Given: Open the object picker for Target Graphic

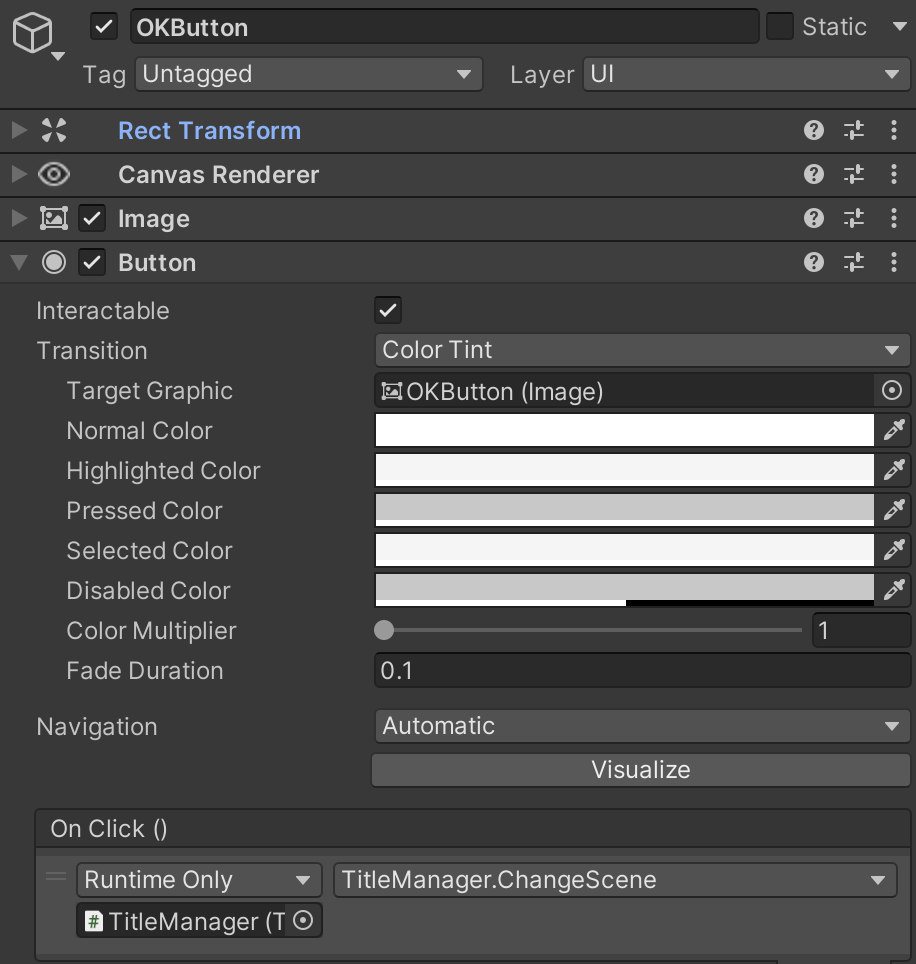Looking at the screenshot, I should pyautogui.click(x=893, y=391).
